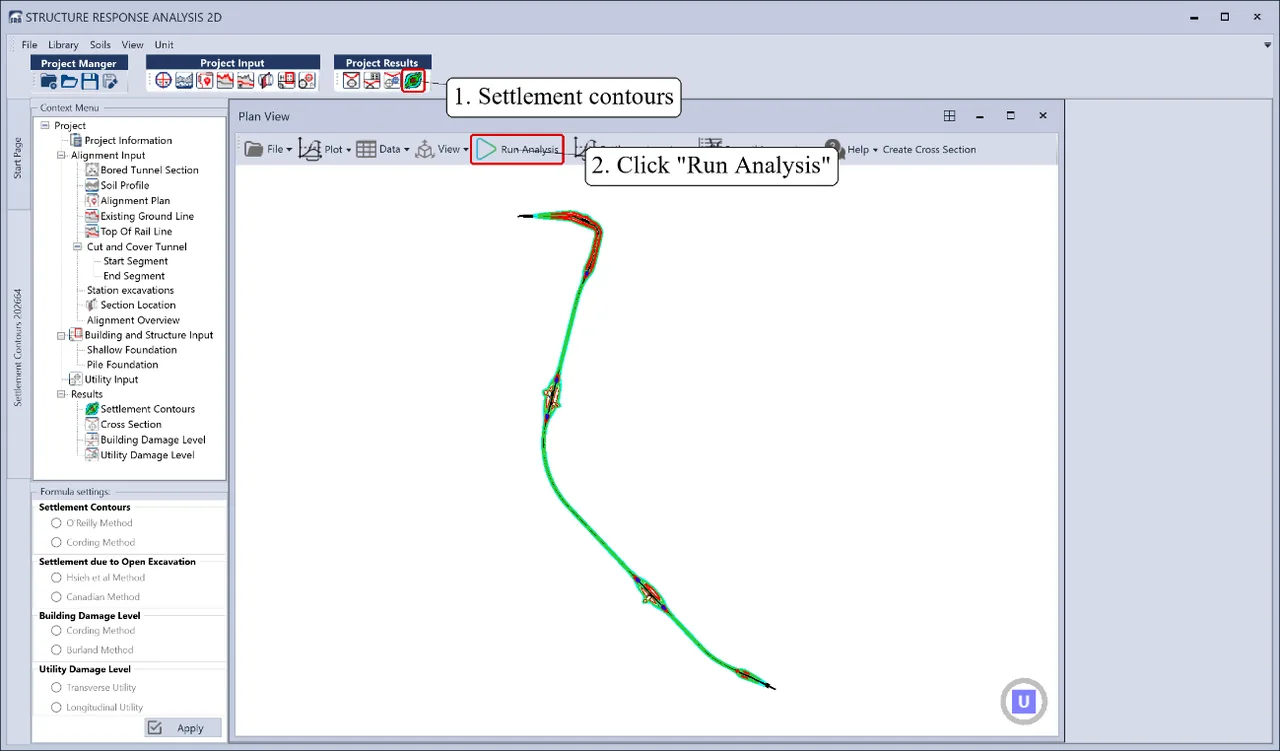
Task: Open the Plot dropdown in Plan View toolbar
Action: point(325,149)
